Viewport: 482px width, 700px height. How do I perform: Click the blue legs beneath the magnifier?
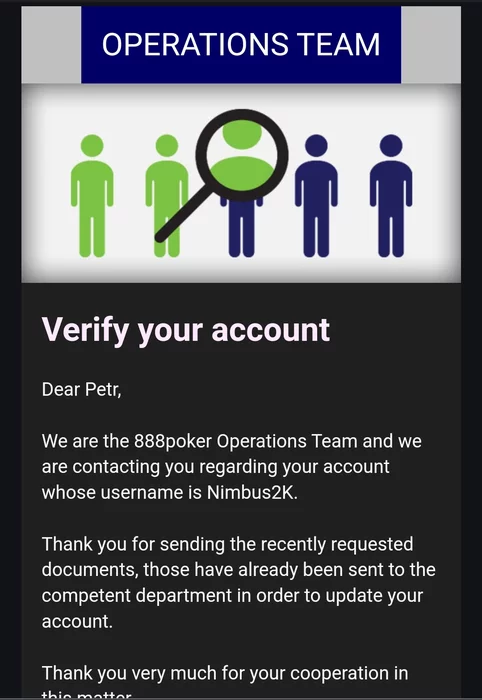click(241, 229)
